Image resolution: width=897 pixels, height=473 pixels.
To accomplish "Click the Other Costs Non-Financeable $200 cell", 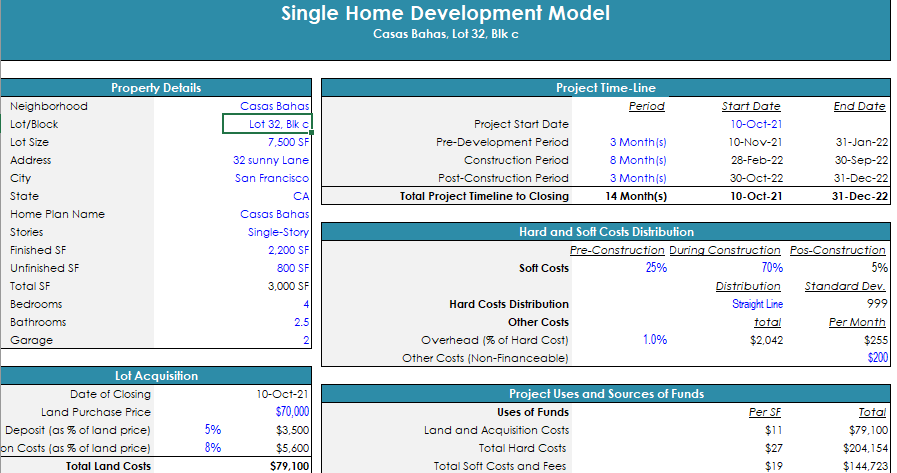I will 876,358.
